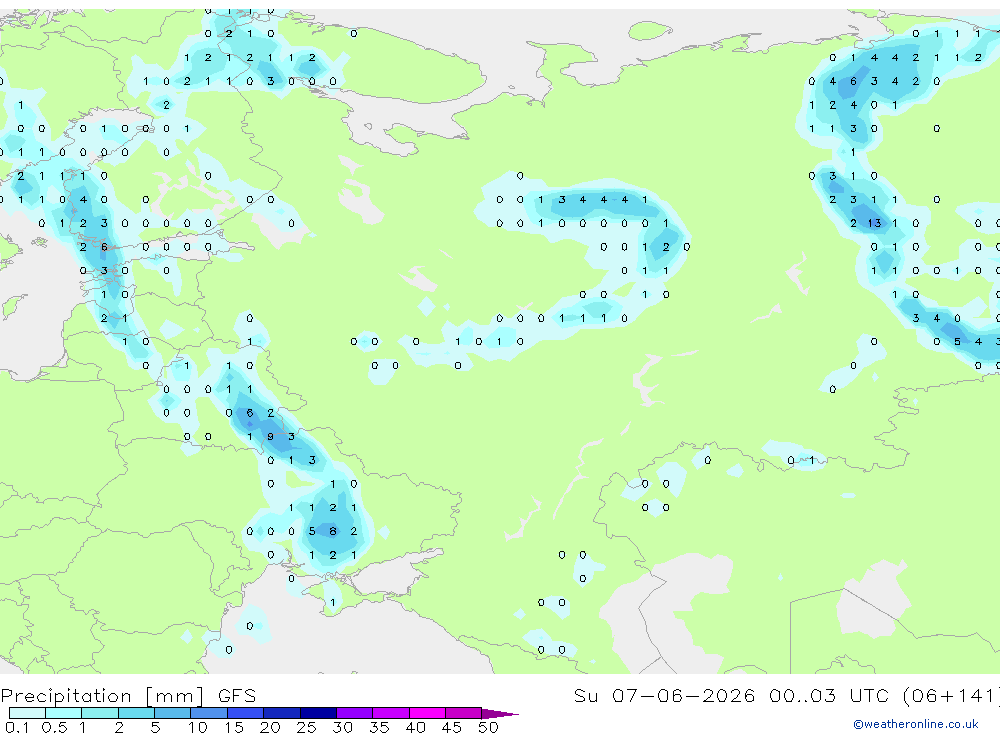1000x733 pixels.
Task: Select the 1–2 mm legend swatch
Action: (99, 713)
